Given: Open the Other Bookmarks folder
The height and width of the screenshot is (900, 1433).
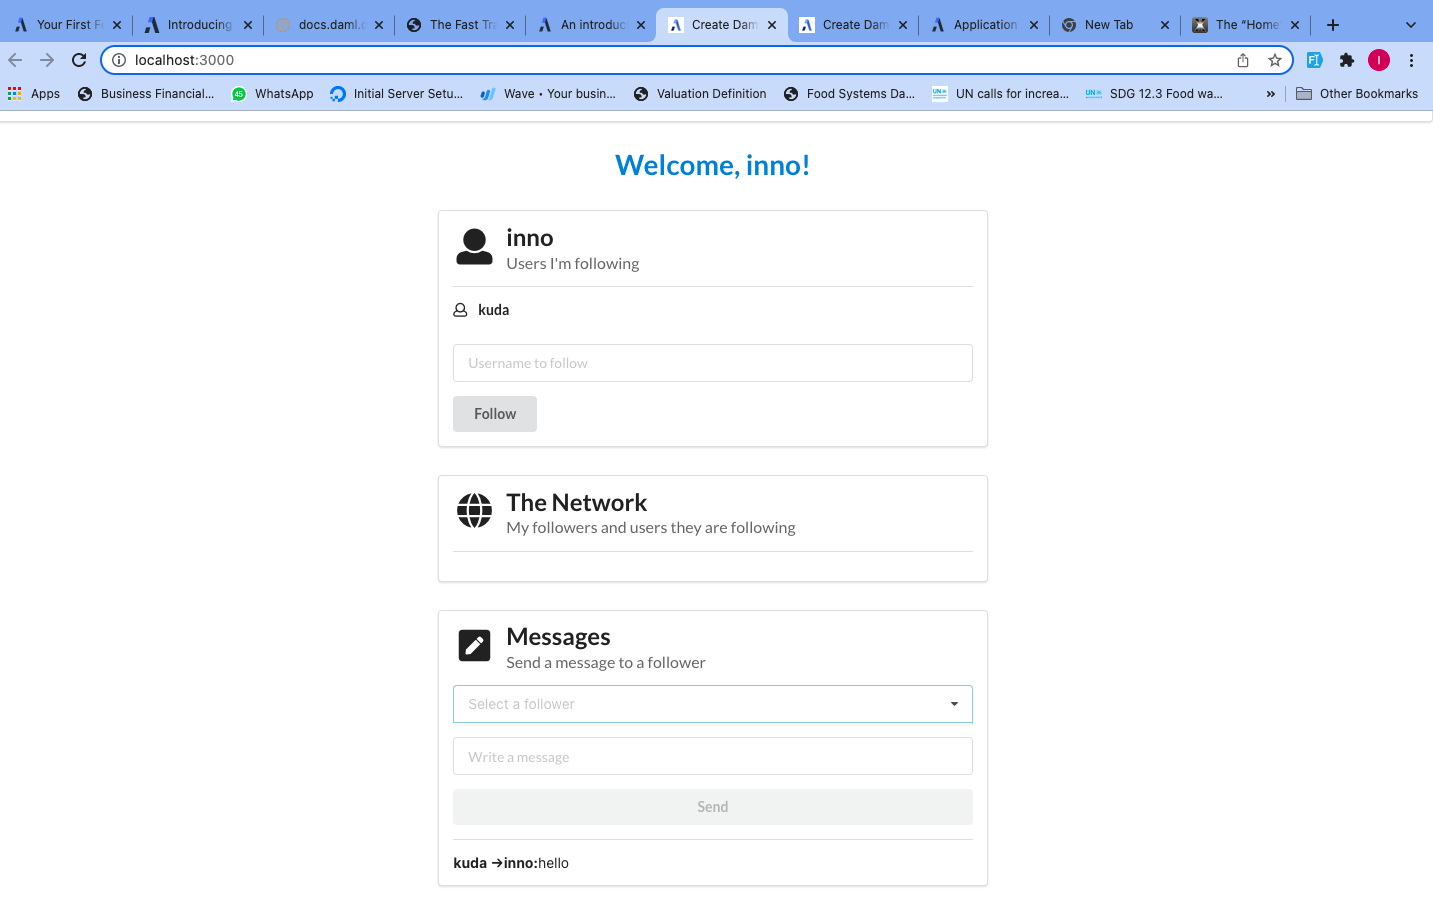Looking at the screenshot, I should (1357, 94).
